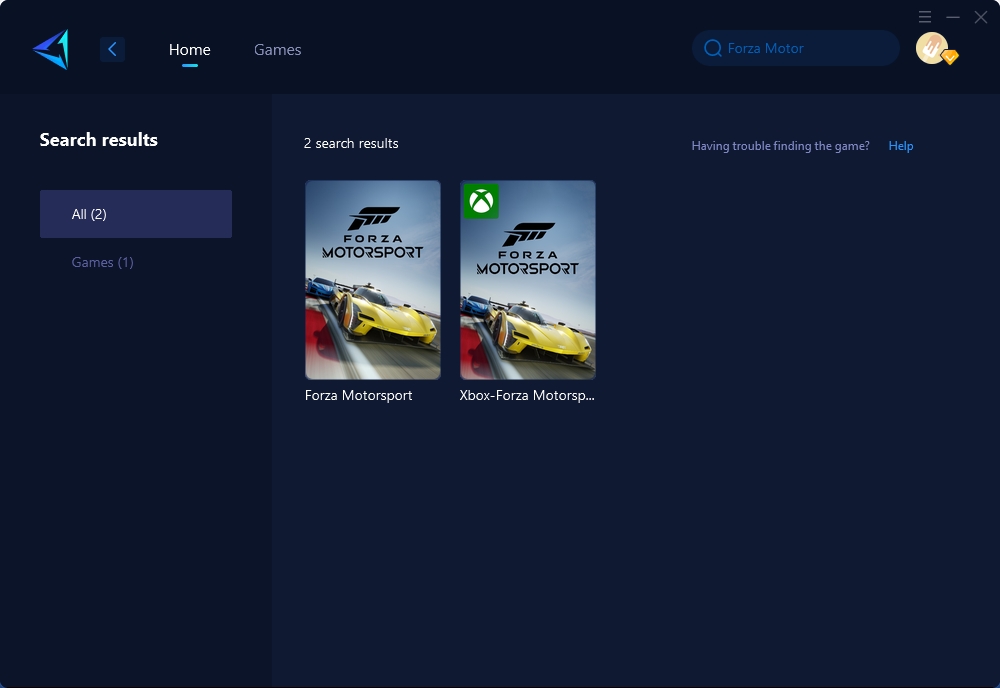
Task: Select the All (2) filter
Action: 136,214
